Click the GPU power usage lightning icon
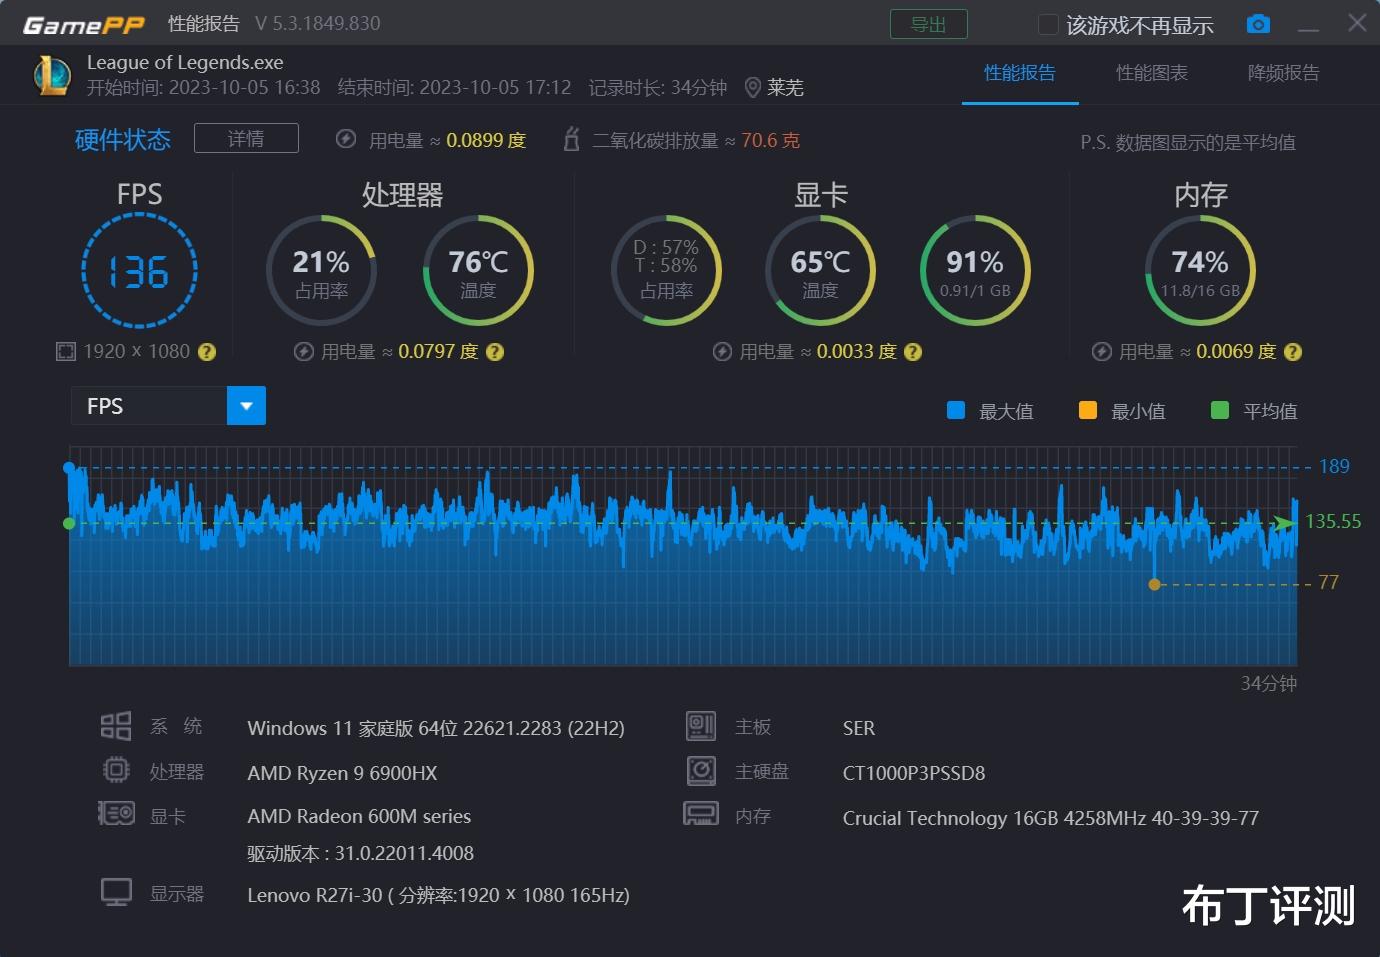The height and width of the screenshot is (957, 1380). [x=722, y=352]
